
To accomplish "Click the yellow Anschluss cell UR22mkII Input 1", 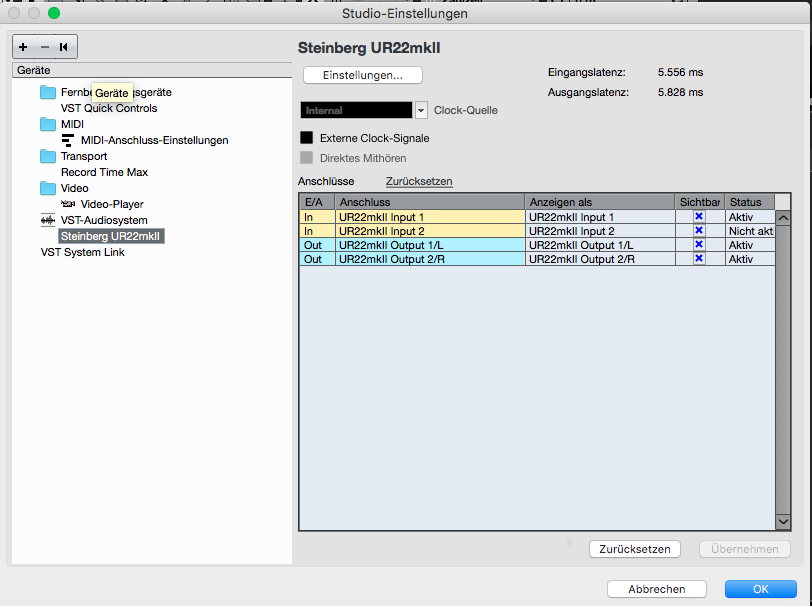I will (x=430, y=217).
